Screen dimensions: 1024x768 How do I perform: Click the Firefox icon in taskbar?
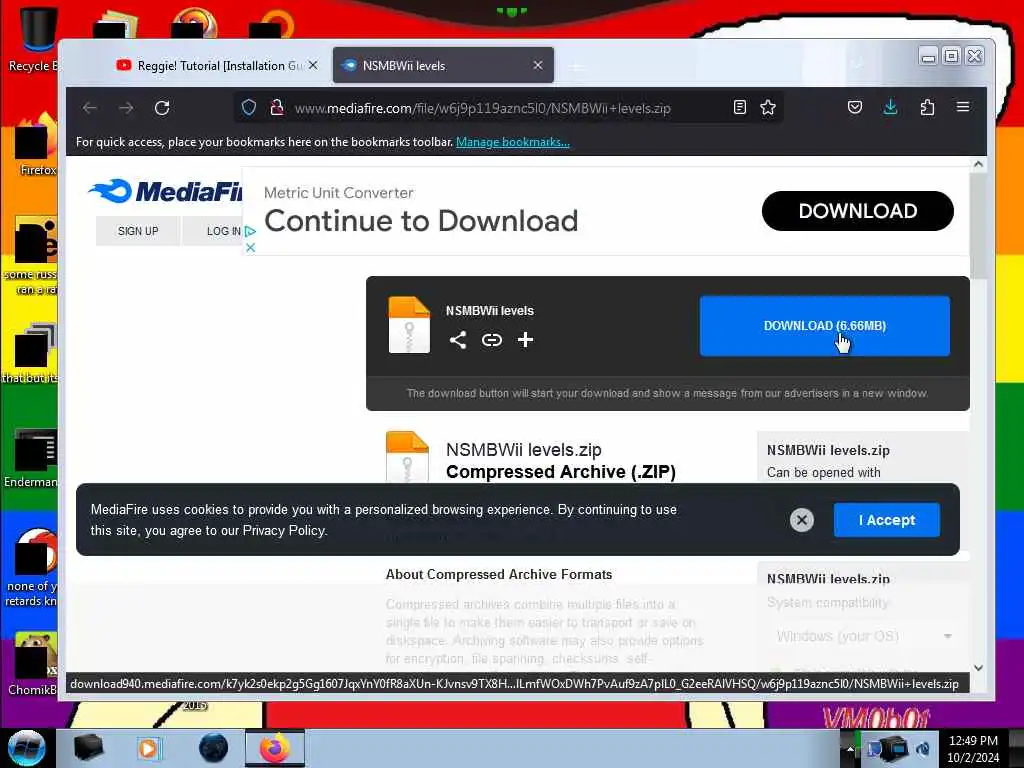275,748
